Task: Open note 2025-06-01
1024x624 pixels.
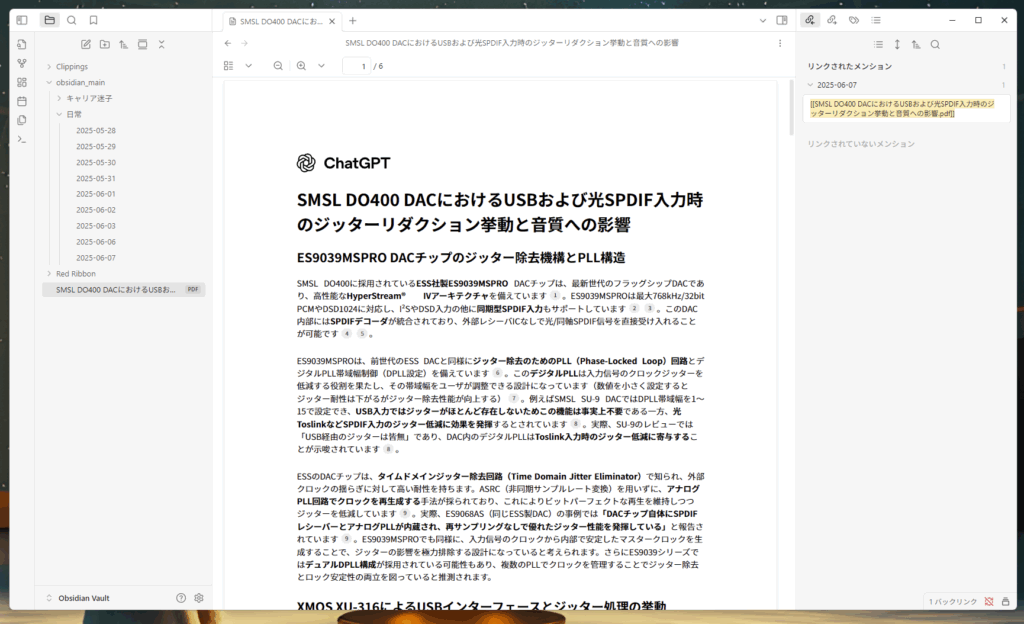Action: coord(96,194)
